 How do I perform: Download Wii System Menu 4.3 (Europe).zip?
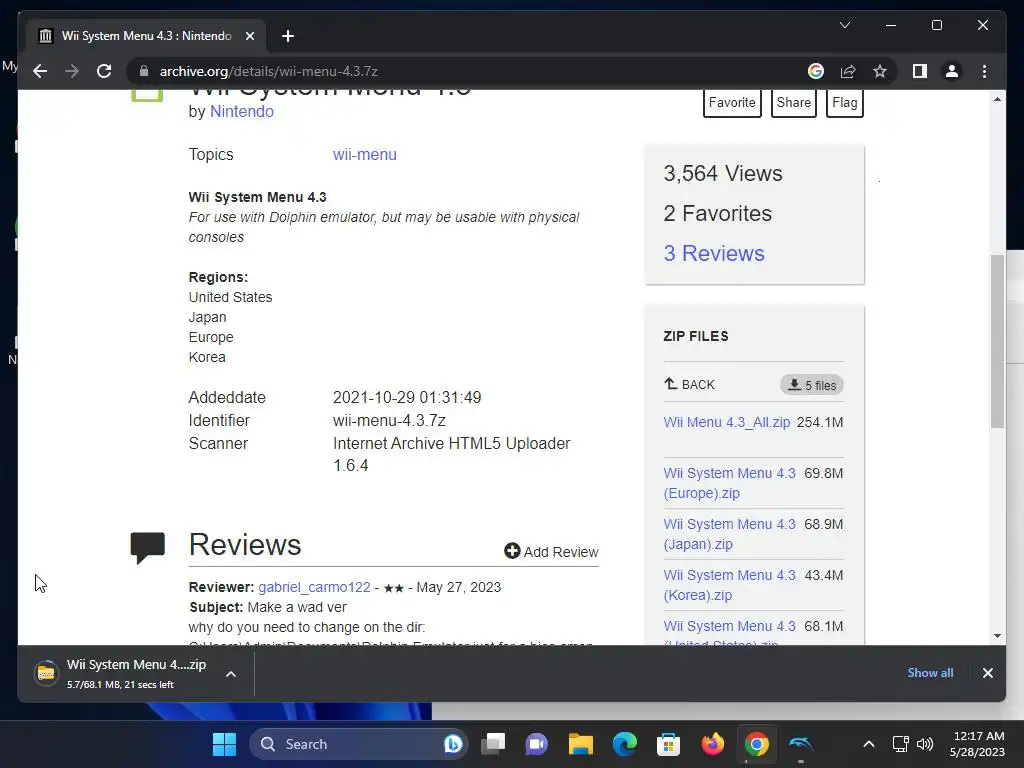(x=729, y=483)
